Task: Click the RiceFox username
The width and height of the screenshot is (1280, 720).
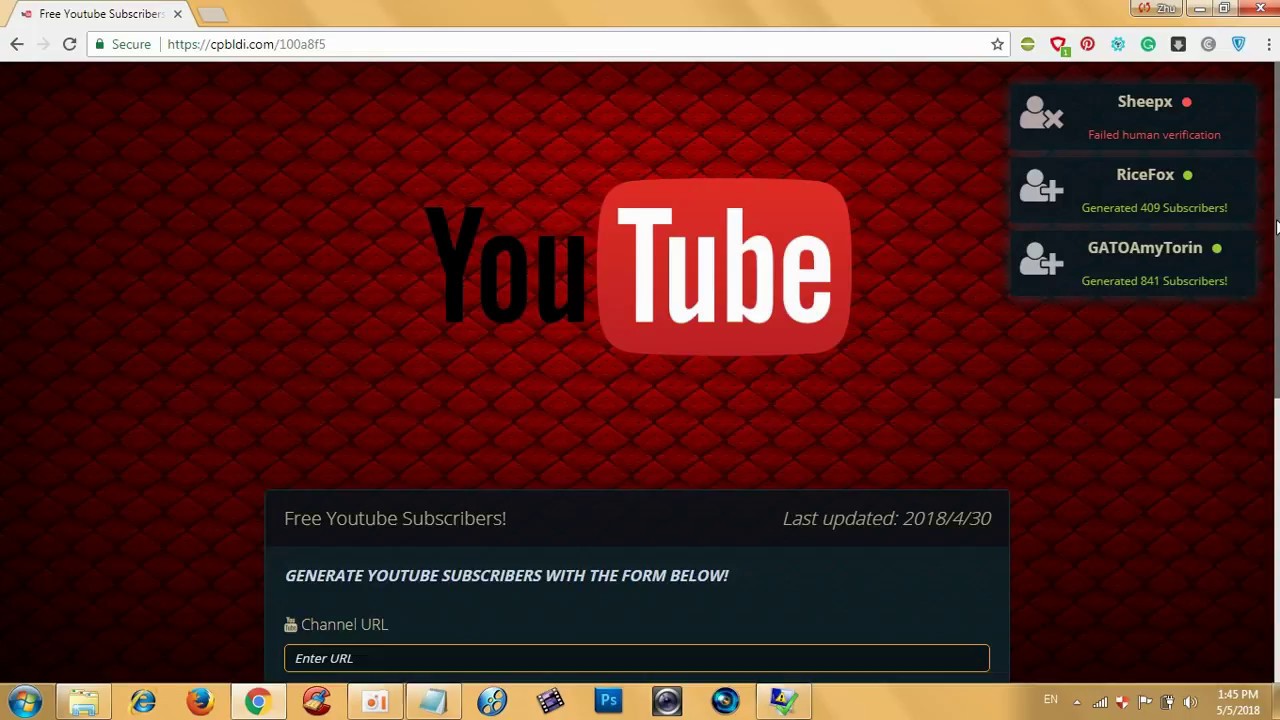Action: pyautogui.click(x=1145, y=175)
